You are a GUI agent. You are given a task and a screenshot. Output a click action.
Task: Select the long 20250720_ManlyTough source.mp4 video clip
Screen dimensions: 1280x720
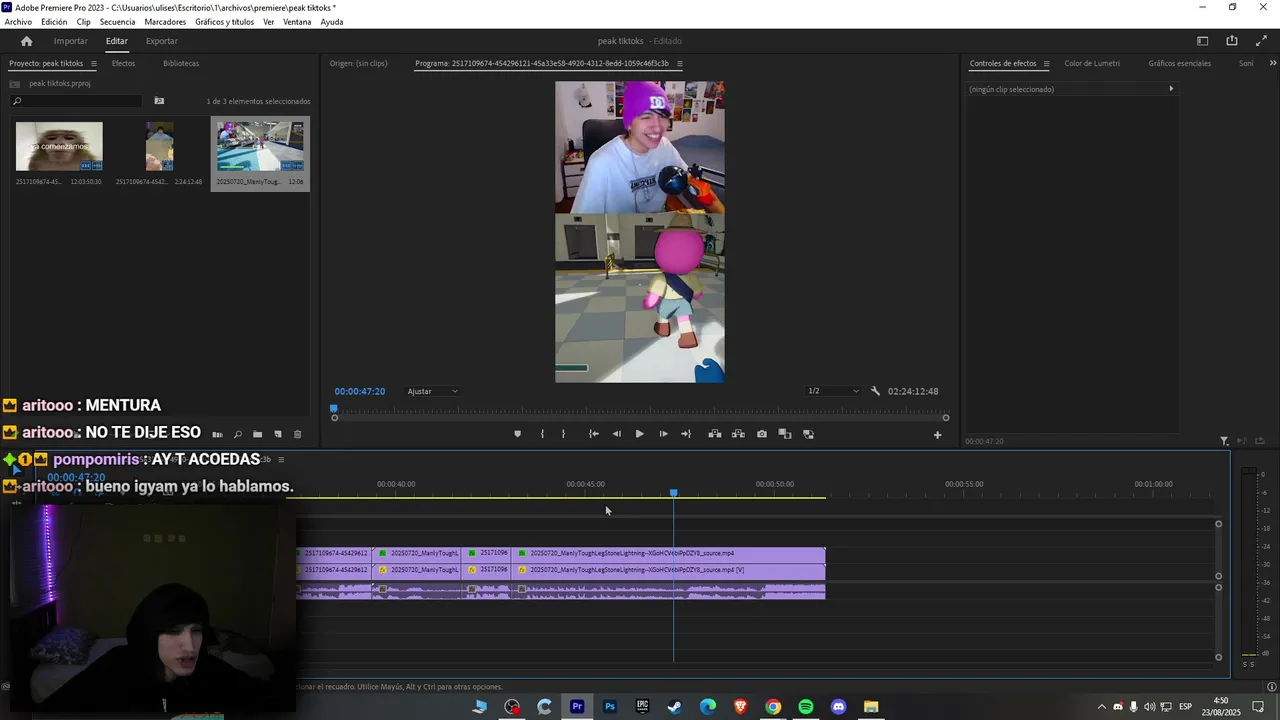coord(669,553)
